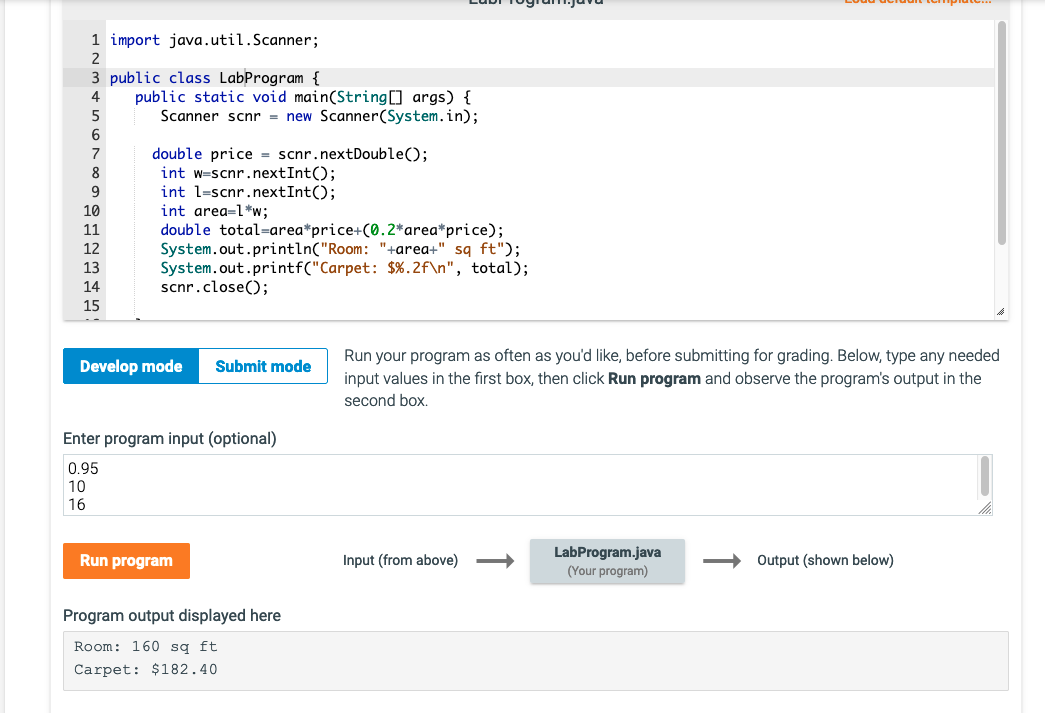Click the scnr.close() line
The width and height of the screenshot is (1045, 713).
pos(215,287)
